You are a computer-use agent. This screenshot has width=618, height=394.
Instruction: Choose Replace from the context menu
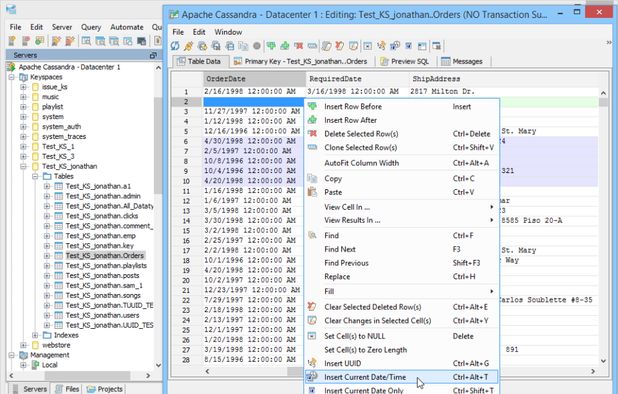coord(402,277)
